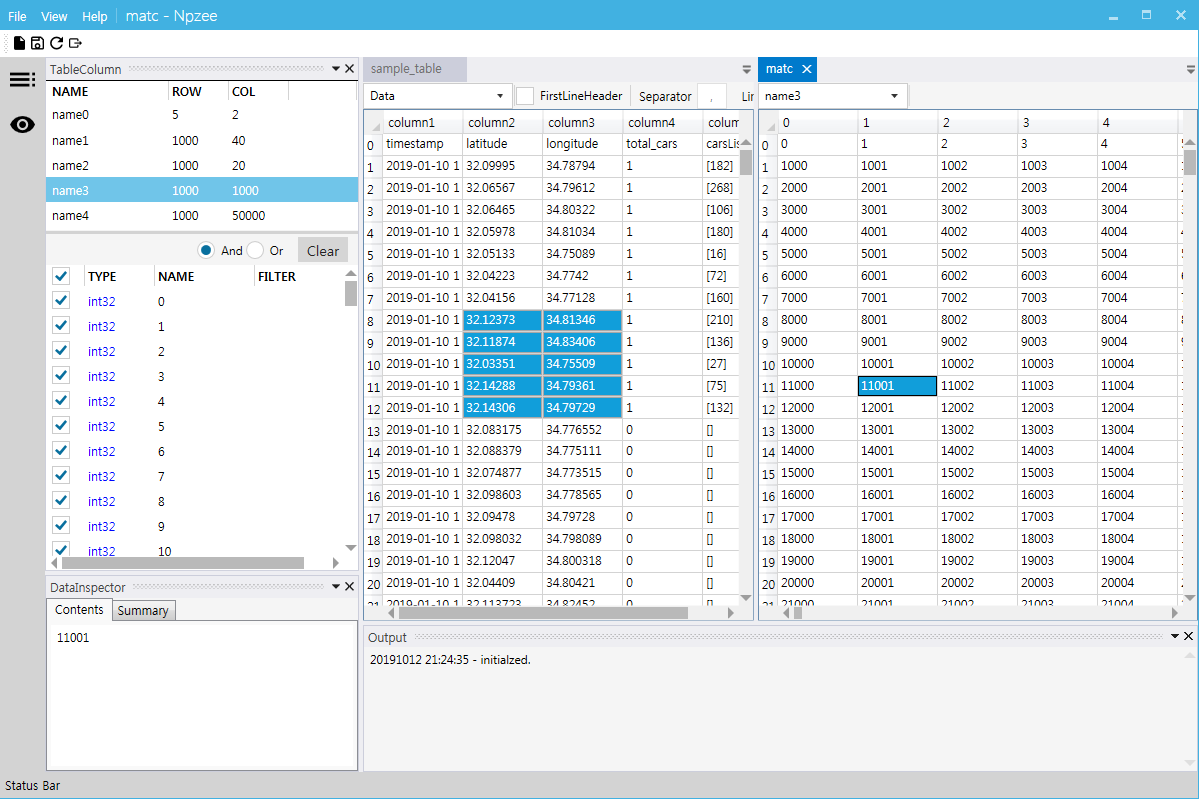1199x799 pixels.
Task: Close the TableColumn panel
Action: pyautogui.click(x=349, y=69)
